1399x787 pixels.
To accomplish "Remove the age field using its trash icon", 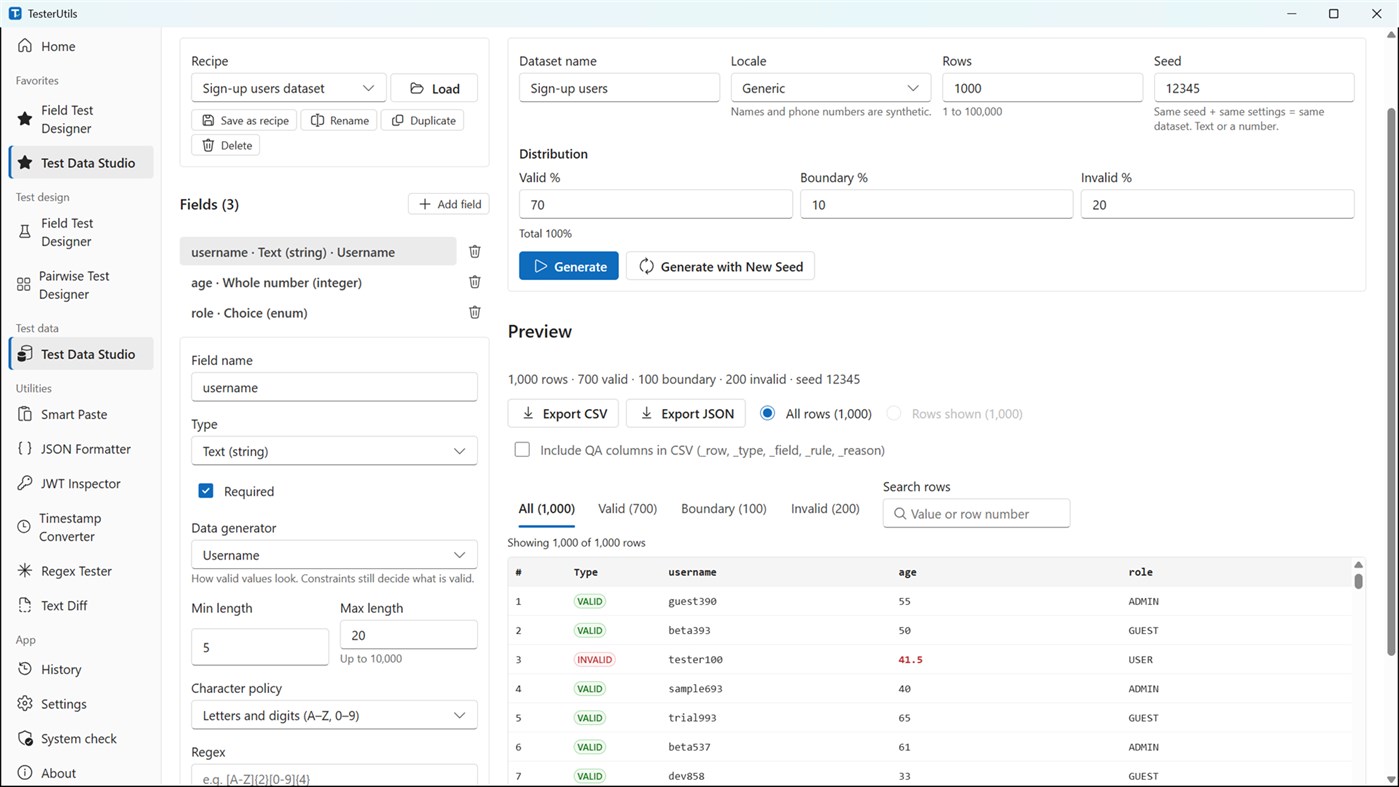I will 475,282.
